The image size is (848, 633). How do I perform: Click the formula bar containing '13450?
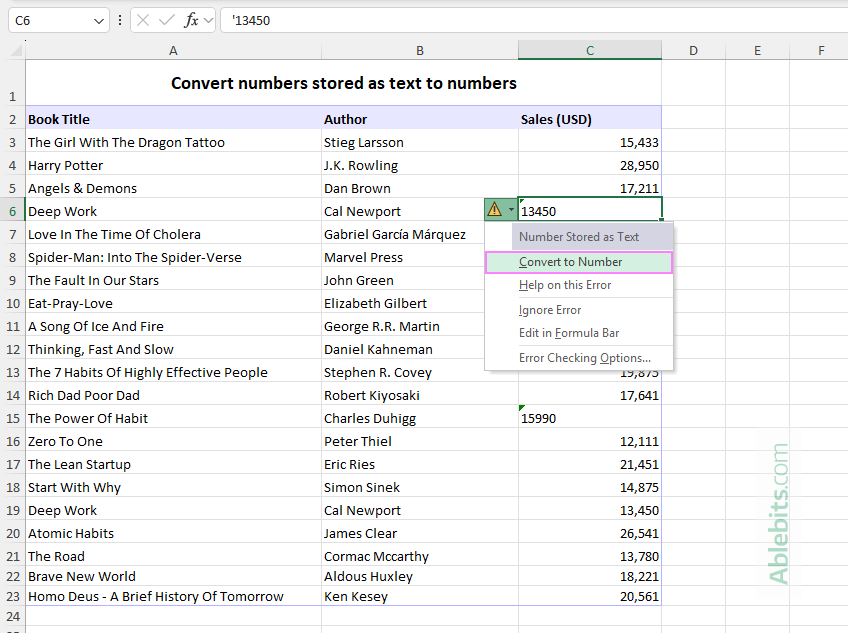534,21
